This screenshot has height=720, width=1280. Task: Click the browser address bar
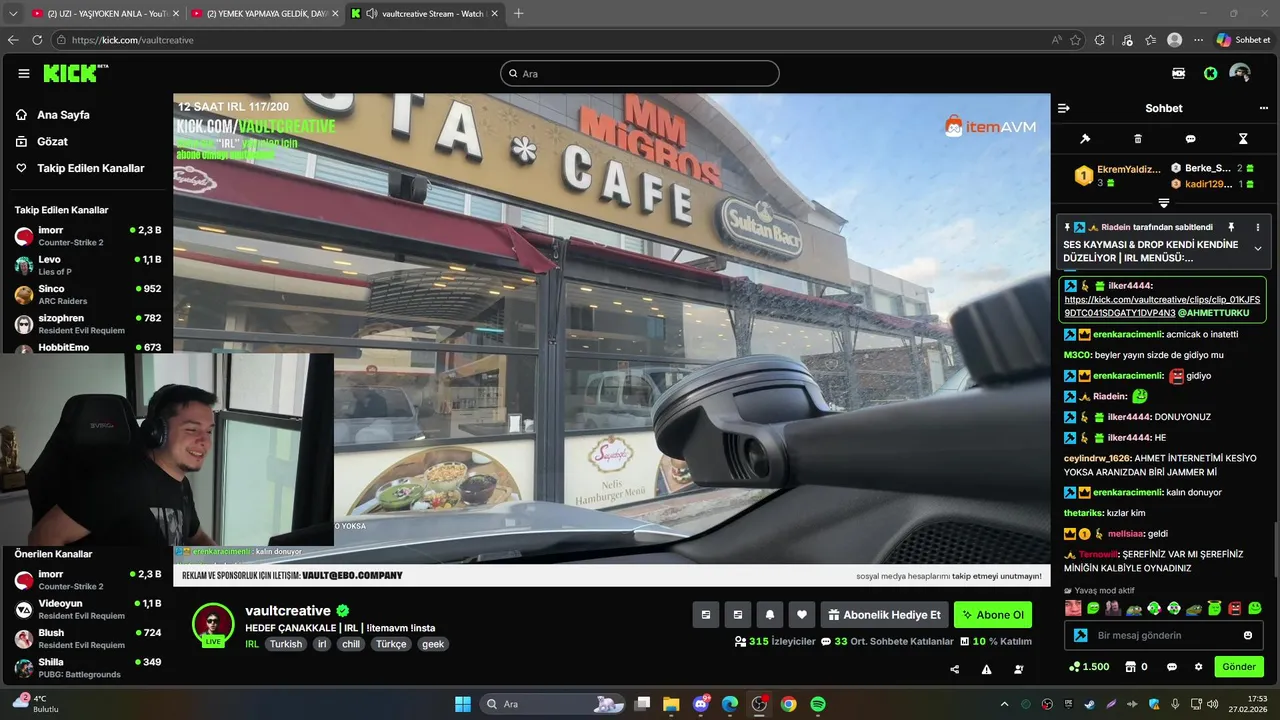pos(550,40)
